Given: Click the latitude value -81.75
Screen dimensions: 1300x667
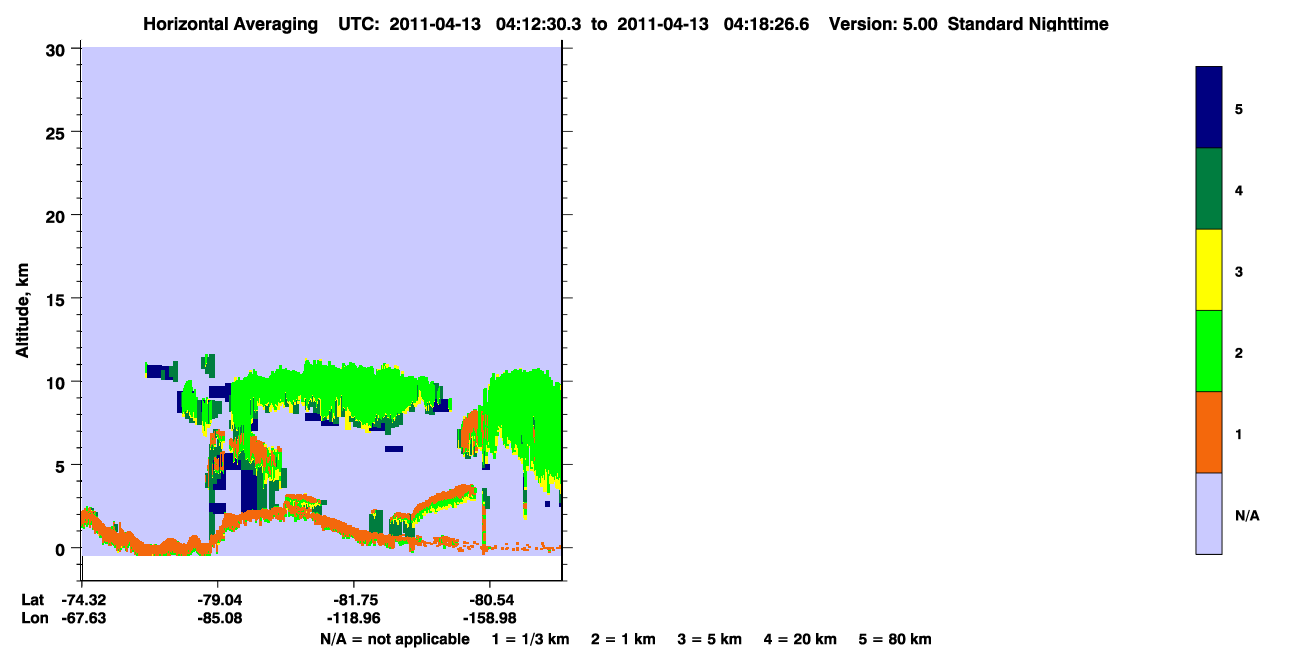Looking at the screenshot, I should (x=354, y=600).
